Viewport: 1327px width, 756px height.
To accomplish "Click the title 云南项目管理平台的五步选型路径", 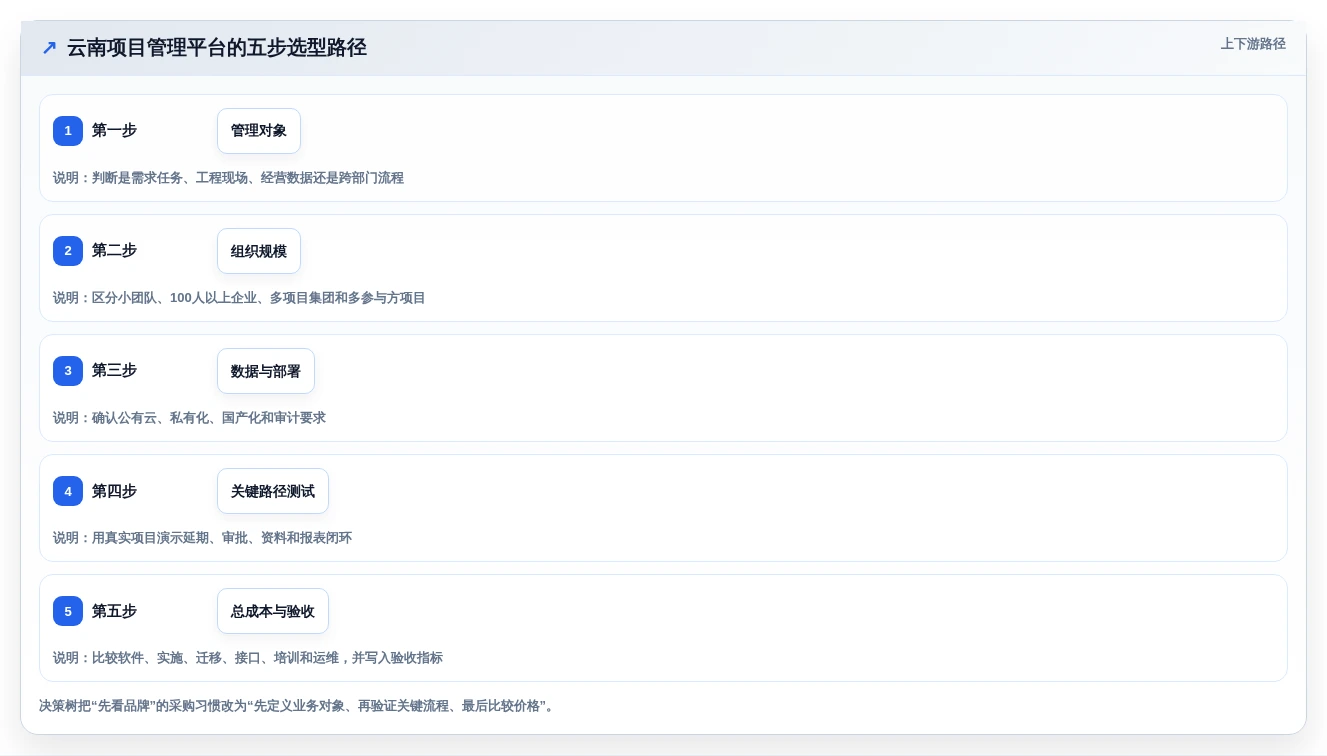I will (217, 47).
